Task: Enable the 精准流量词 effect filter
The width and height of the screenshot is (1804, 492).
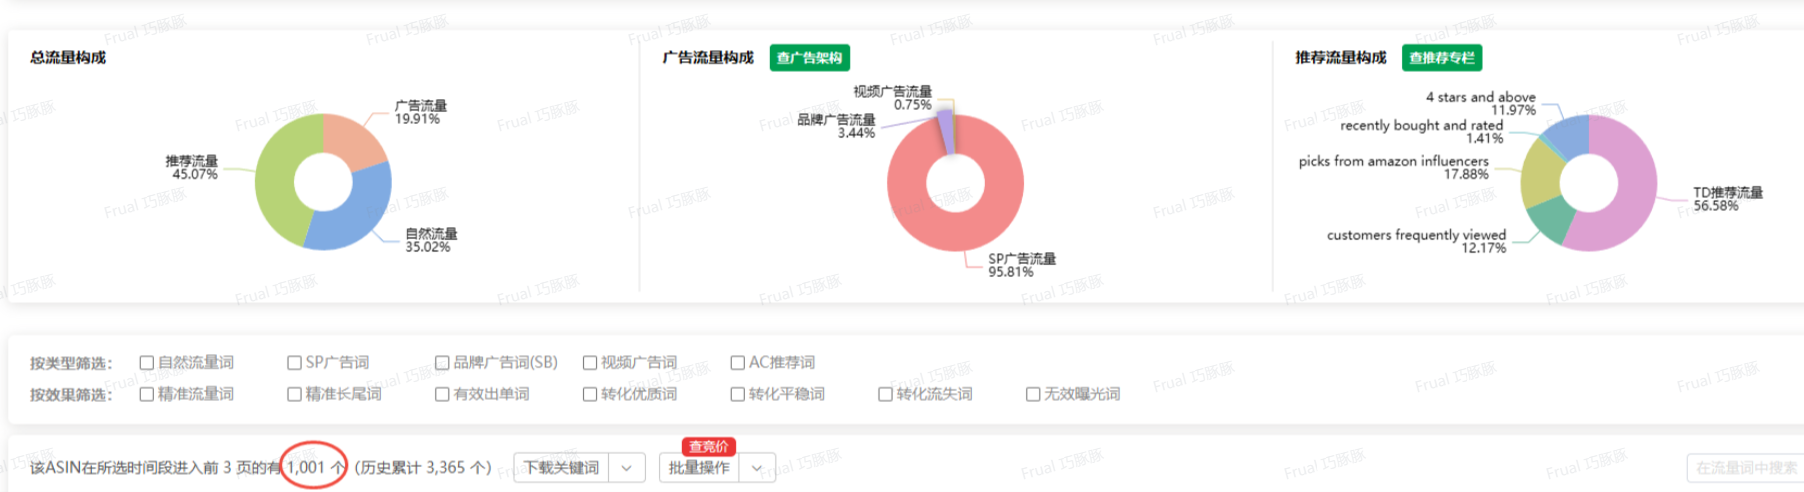Action: click(147, 395)
